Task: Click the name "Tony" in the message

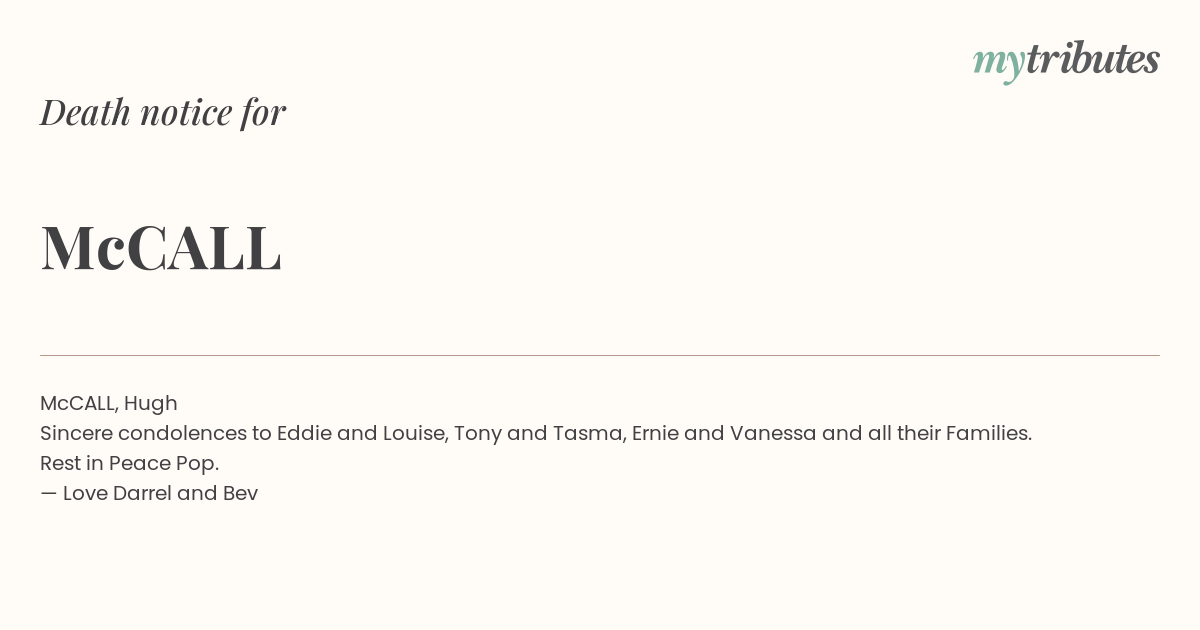Action: (x=478, y=433)
